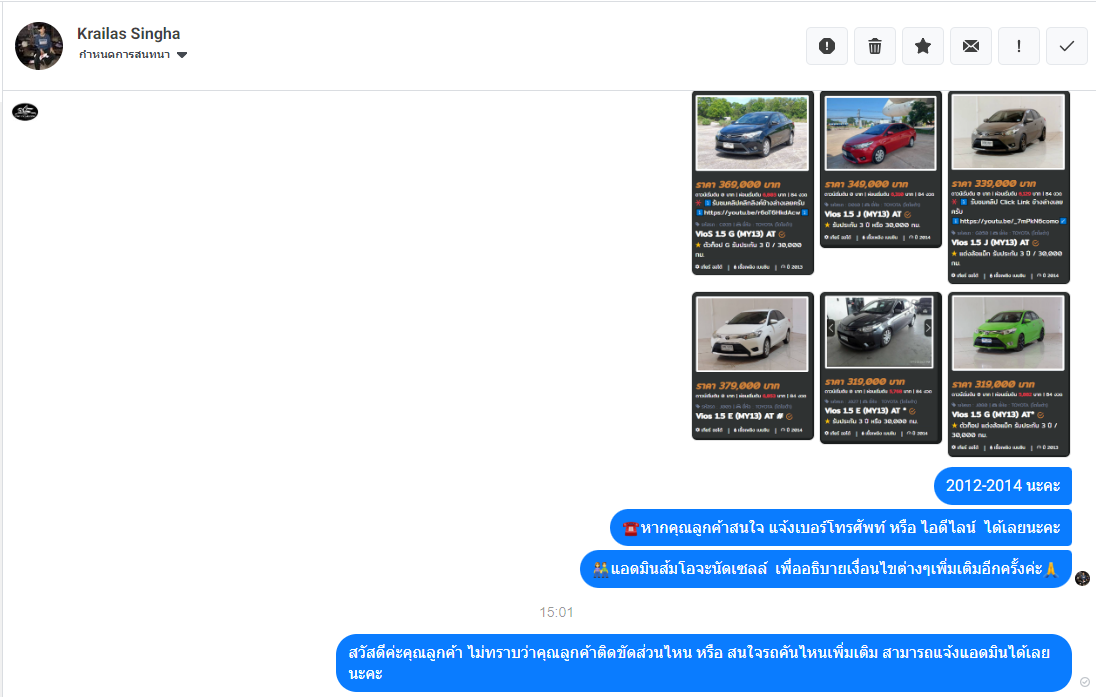1096x697 pixels.
Task: Mark conversation done with the checkmark
Action: point(1067,46)
